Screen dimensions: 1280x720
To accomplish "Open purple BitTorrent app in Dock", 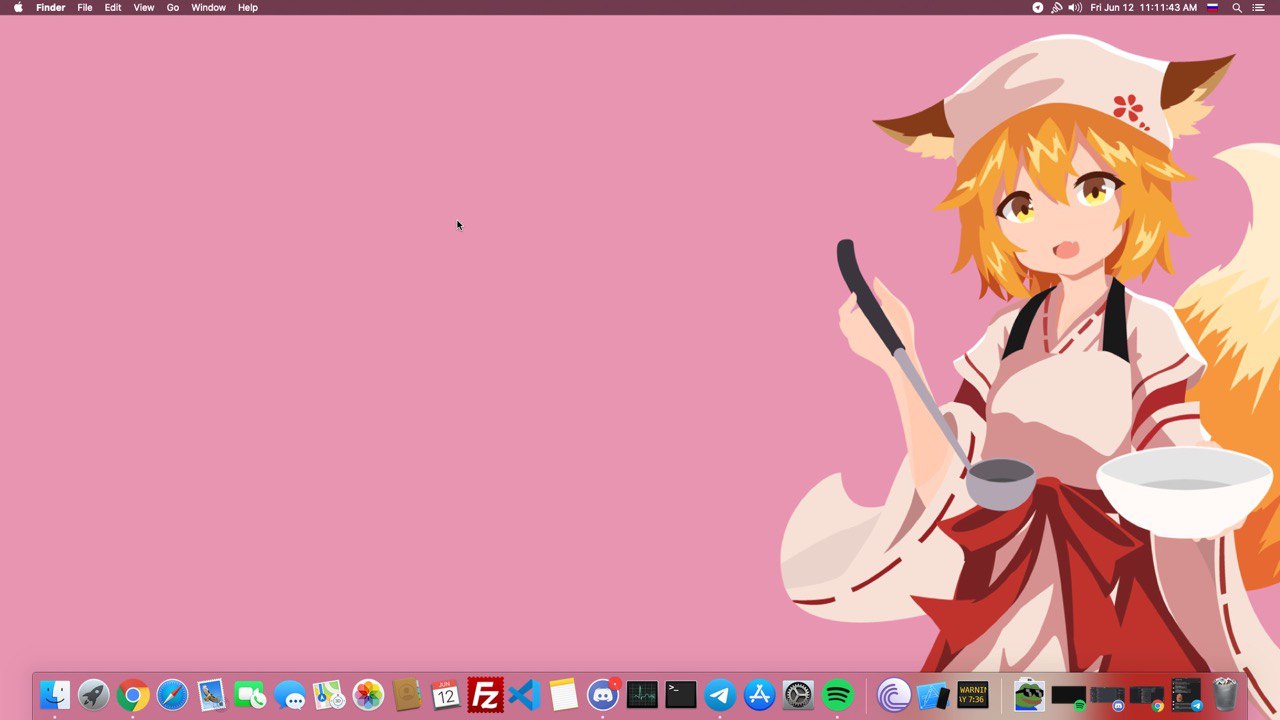I will (x=894, y=694).
